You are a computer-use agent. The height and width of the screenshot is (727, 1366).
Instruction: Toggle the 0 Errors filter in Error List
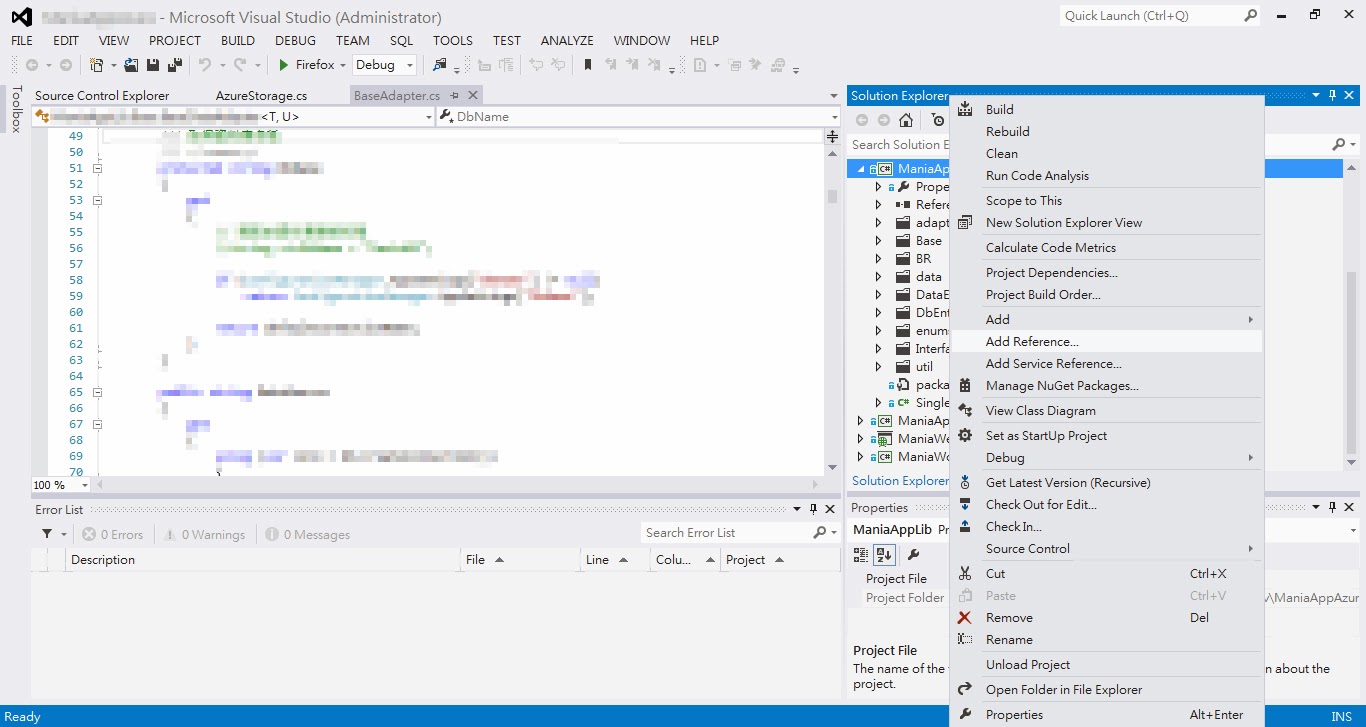[112, 533]
